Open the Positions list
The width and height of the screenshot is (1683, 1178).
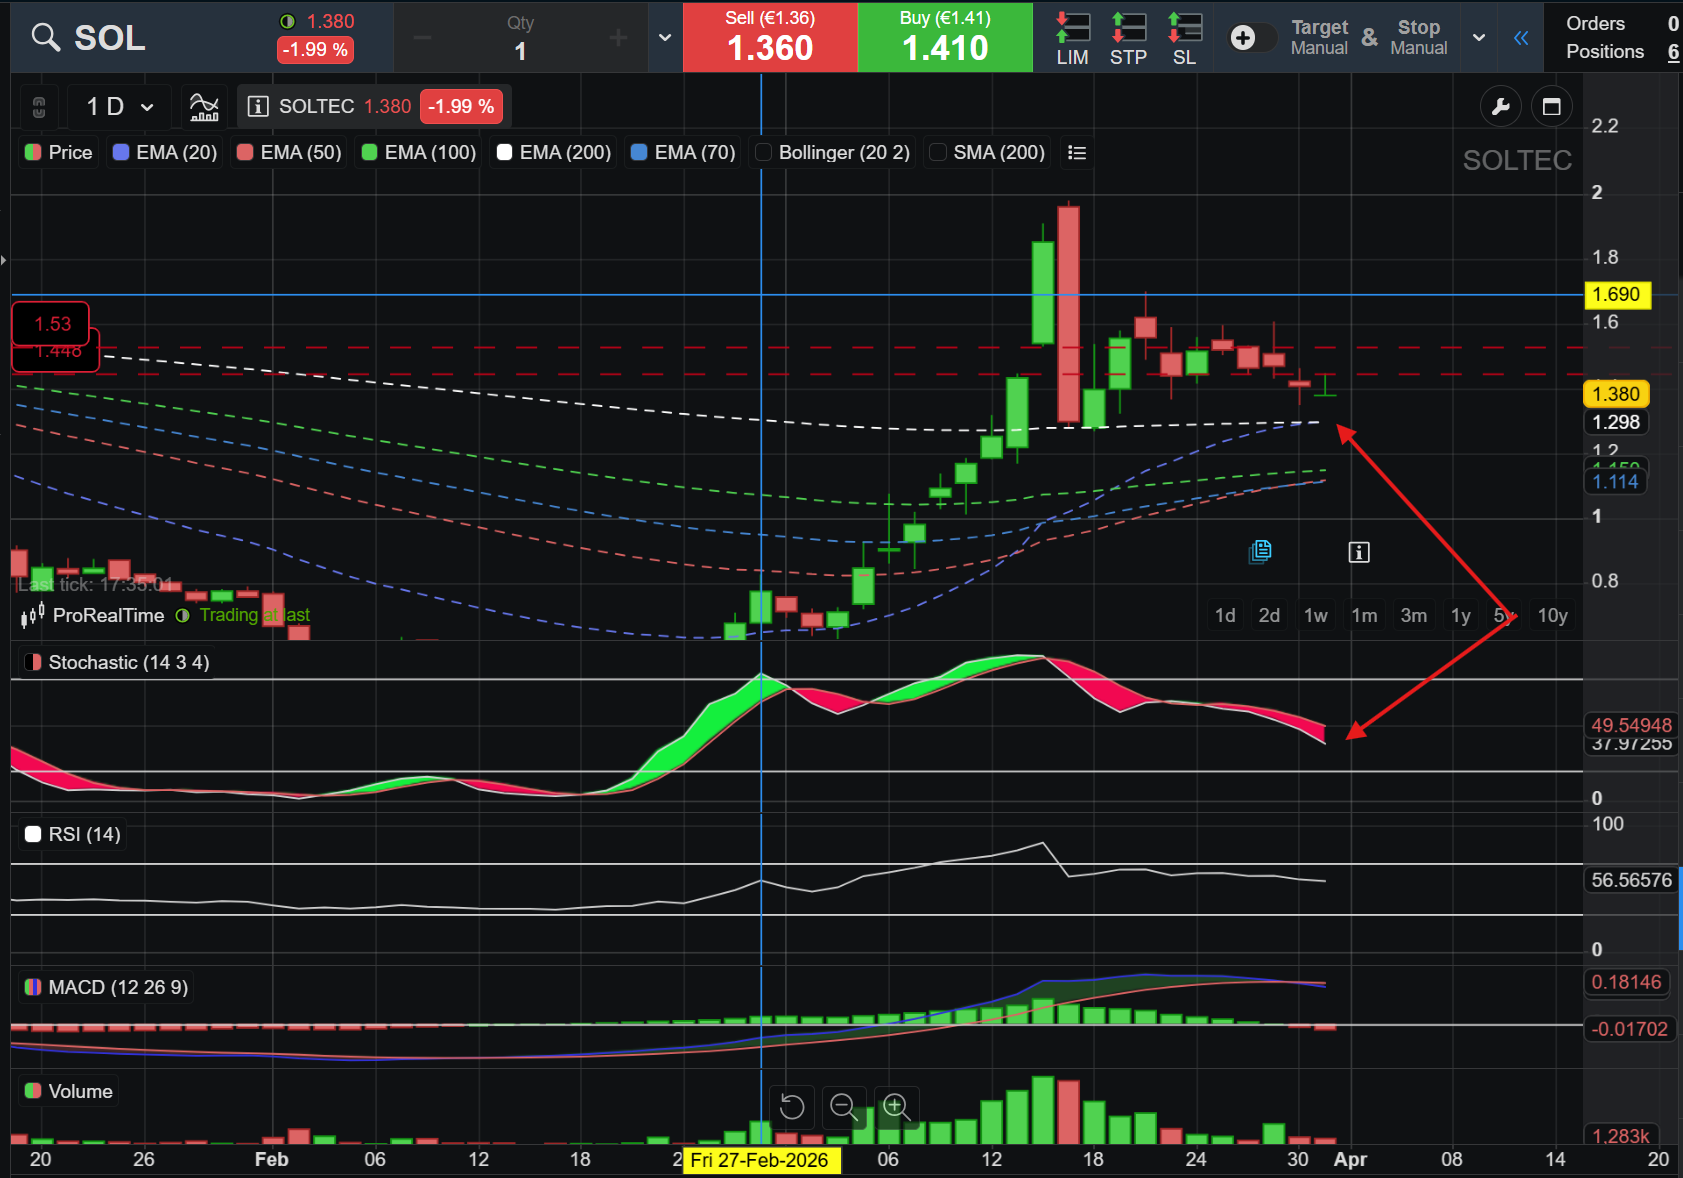pyautogui.click(x=1622, y=51)
